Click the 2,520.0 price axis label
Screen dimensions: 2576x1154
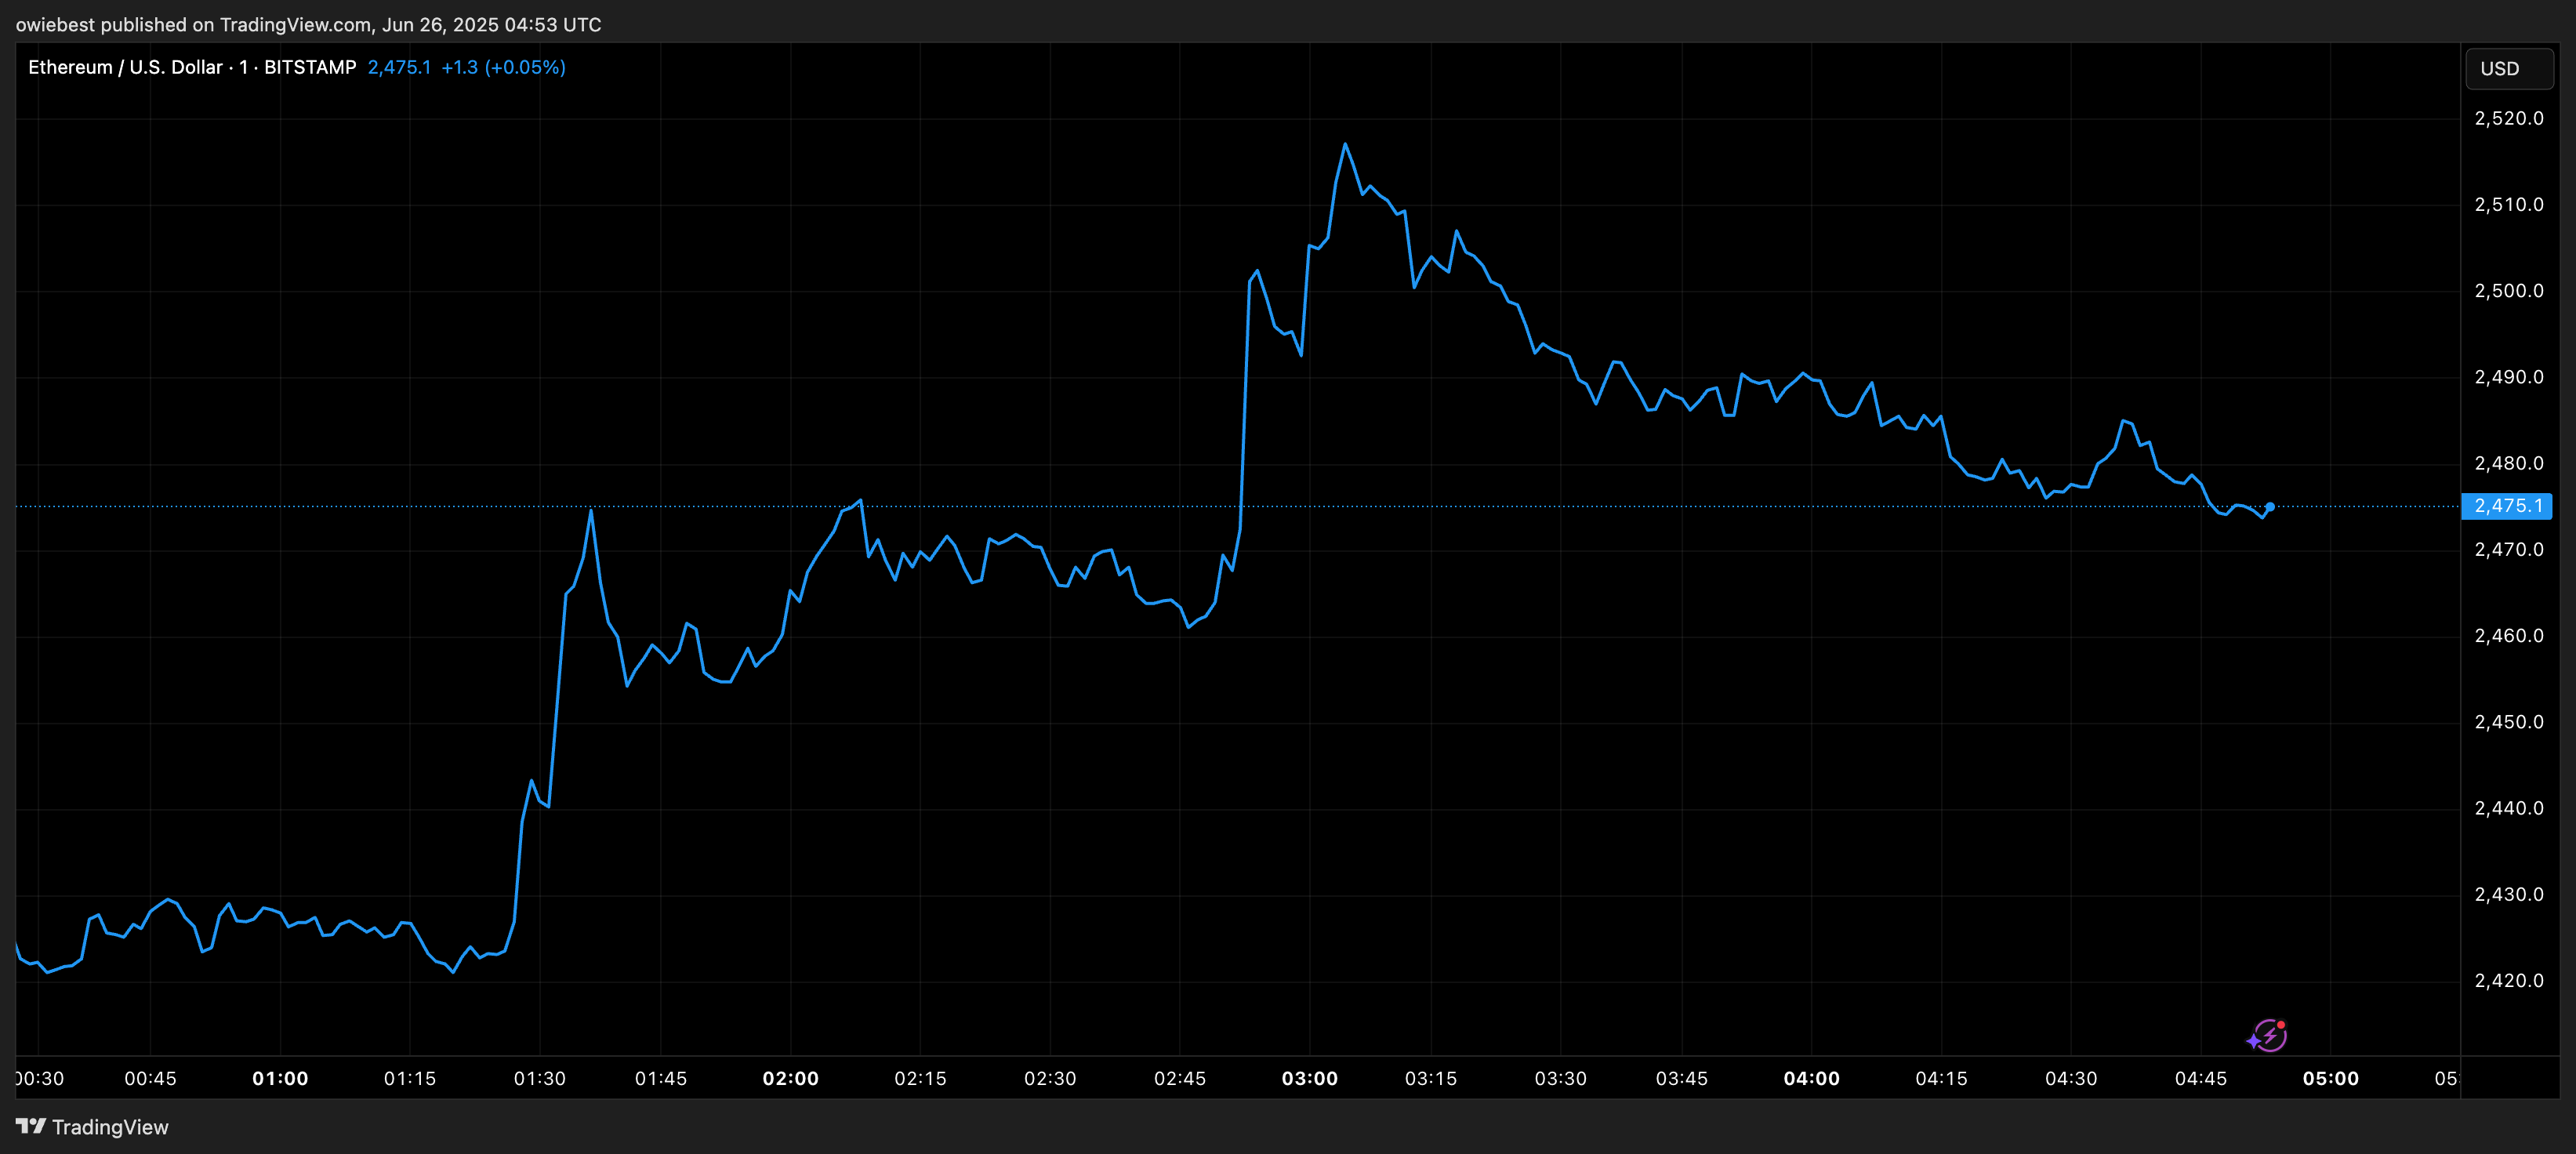pyautogui.click(x=2508, y=118)
